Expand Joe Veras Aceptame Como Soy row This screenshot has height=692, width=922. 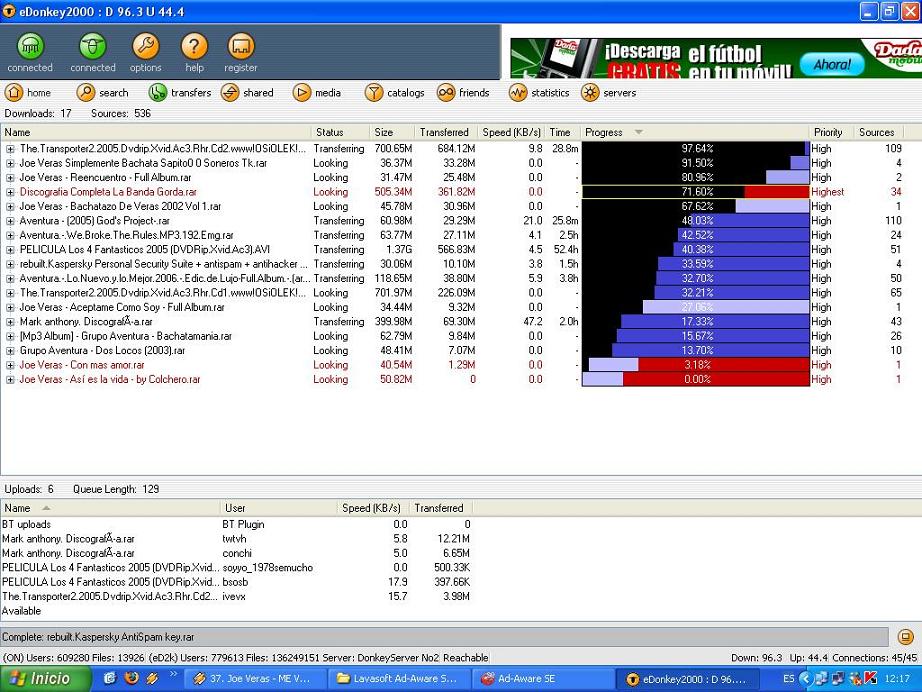(x=10, y=307)
